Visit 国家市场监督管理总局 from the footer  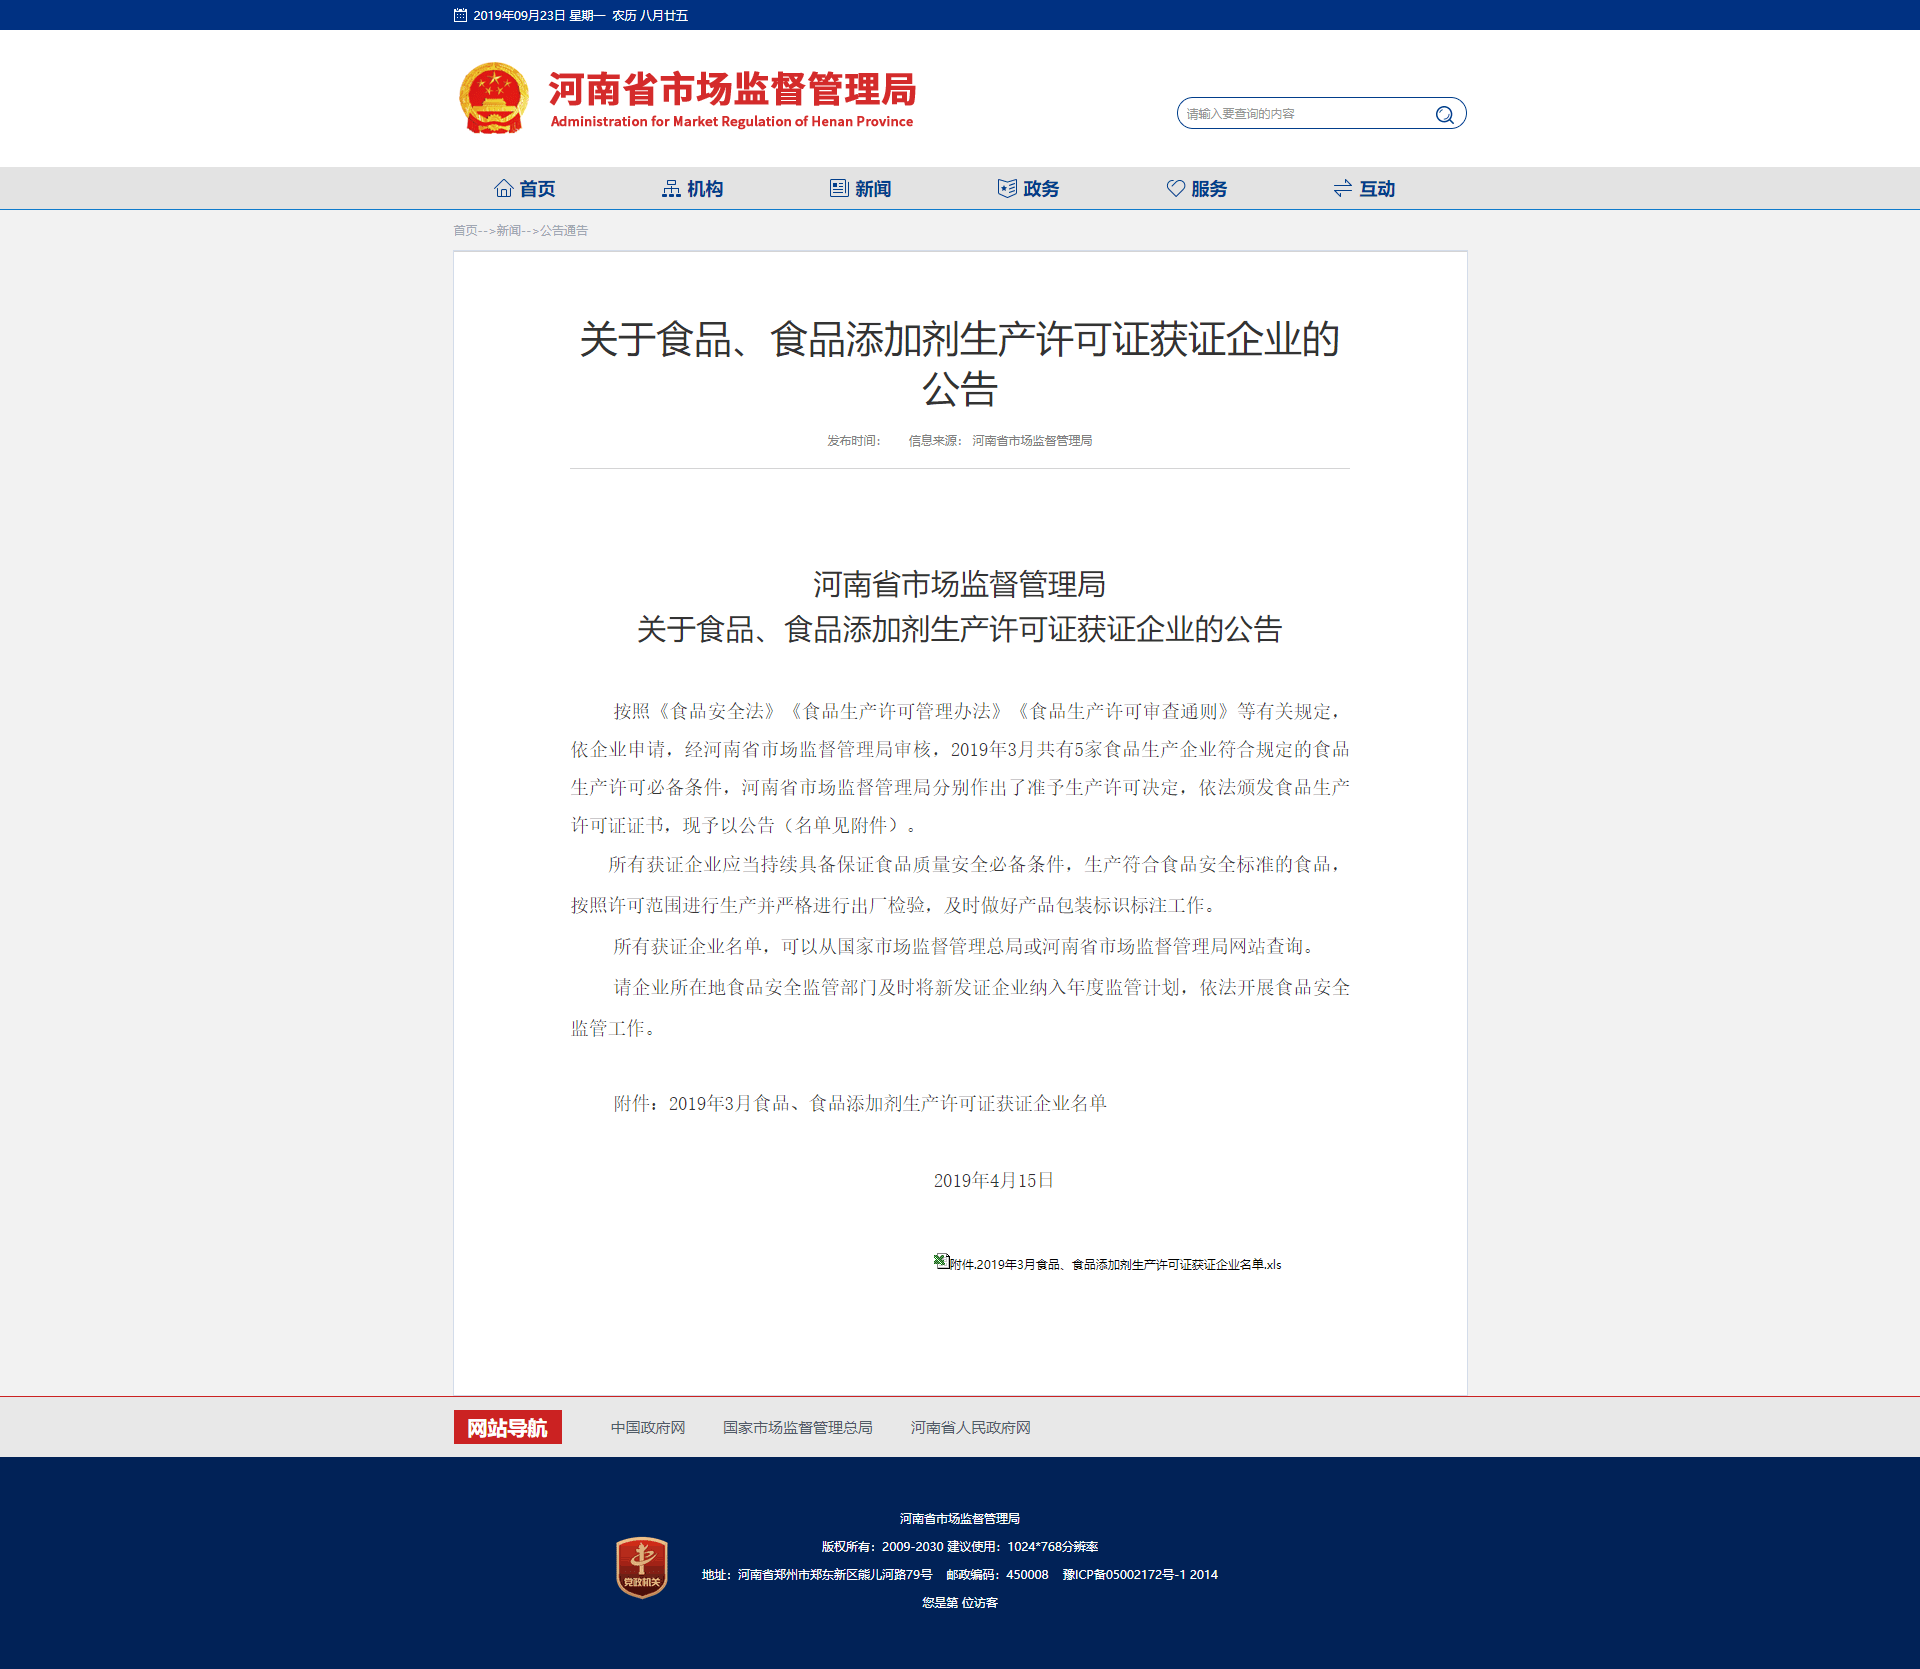pyautogui.click(x=797, y=1427)
